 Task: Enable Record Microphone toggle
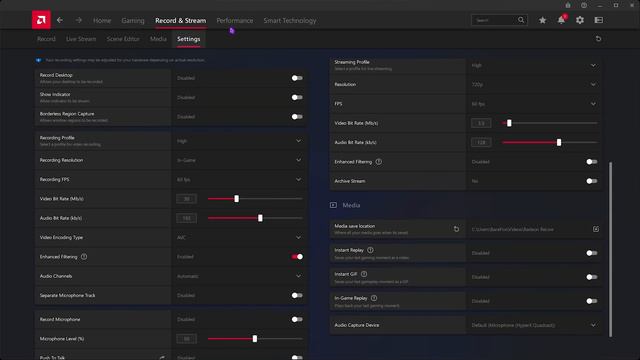(297, 319)
